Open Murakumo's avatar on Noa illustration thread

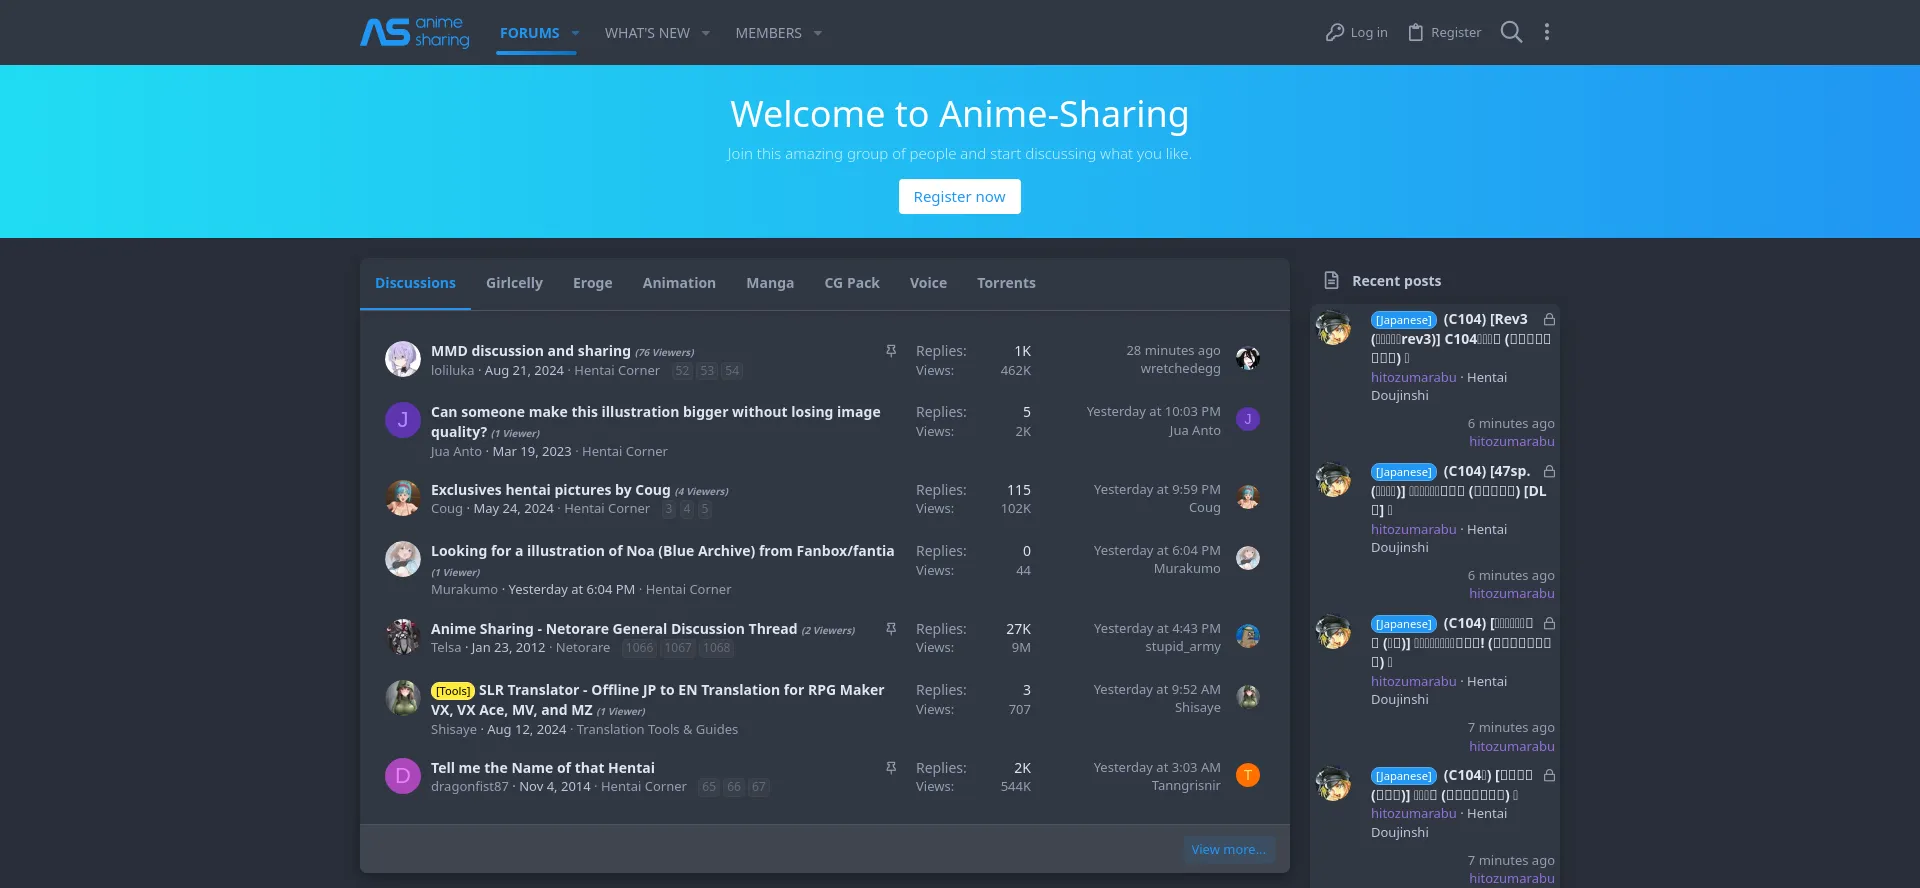tap(403, 559)
